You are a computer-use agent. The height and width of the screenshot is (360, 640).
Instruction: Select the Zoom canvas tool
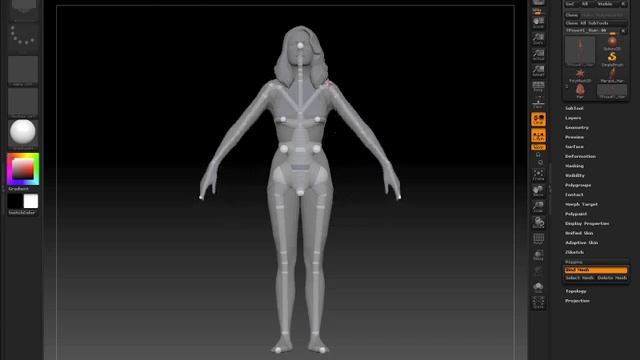point(538,38)
